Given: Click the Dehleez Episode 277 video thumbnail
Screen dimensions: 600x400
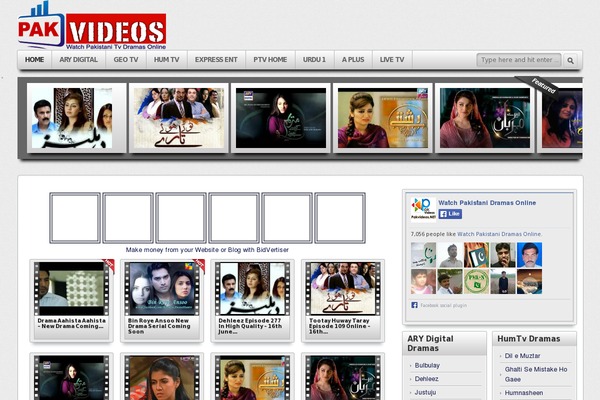Looking at the screenshot, I should click(x=253, y=289).
